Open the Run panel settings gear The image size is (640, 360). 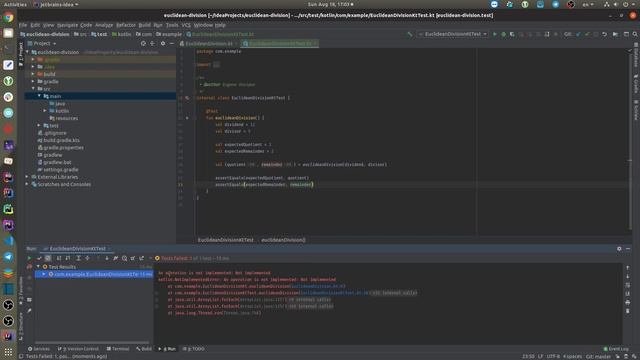pyautogui.click(x=619, y=249)
